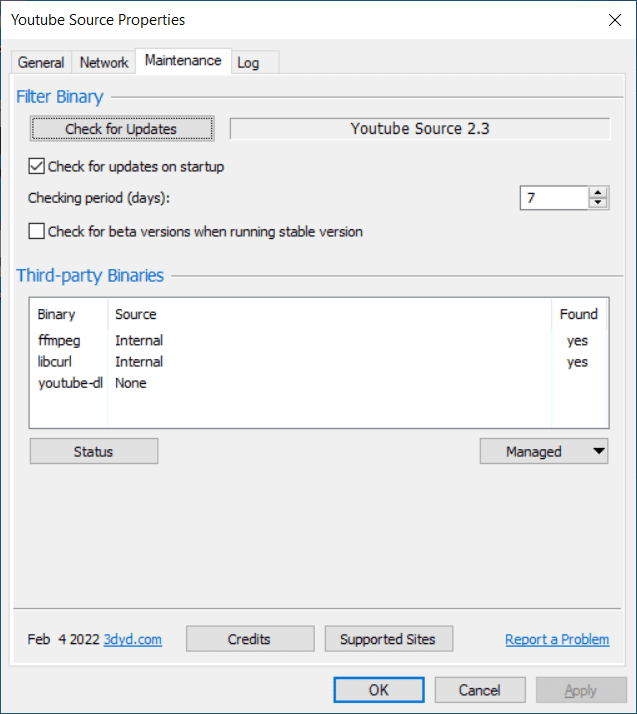The height and width of the screenshot is (714, 637).
Task: Open the Supported Sites list
Action: click(x=388, y=639)
